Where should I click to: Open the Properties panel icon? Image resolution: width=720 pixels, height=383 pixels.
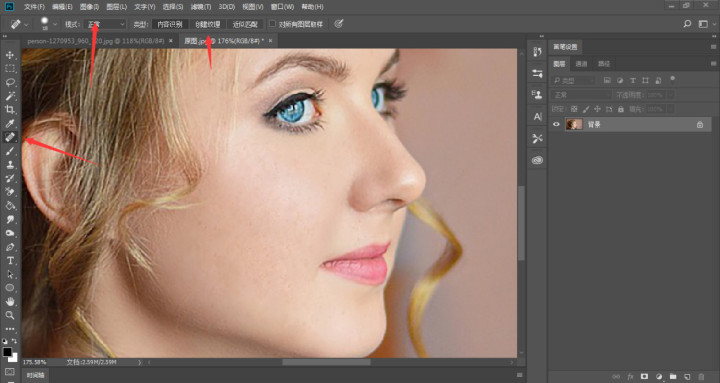pyautogui.click(x=537, y=73)
